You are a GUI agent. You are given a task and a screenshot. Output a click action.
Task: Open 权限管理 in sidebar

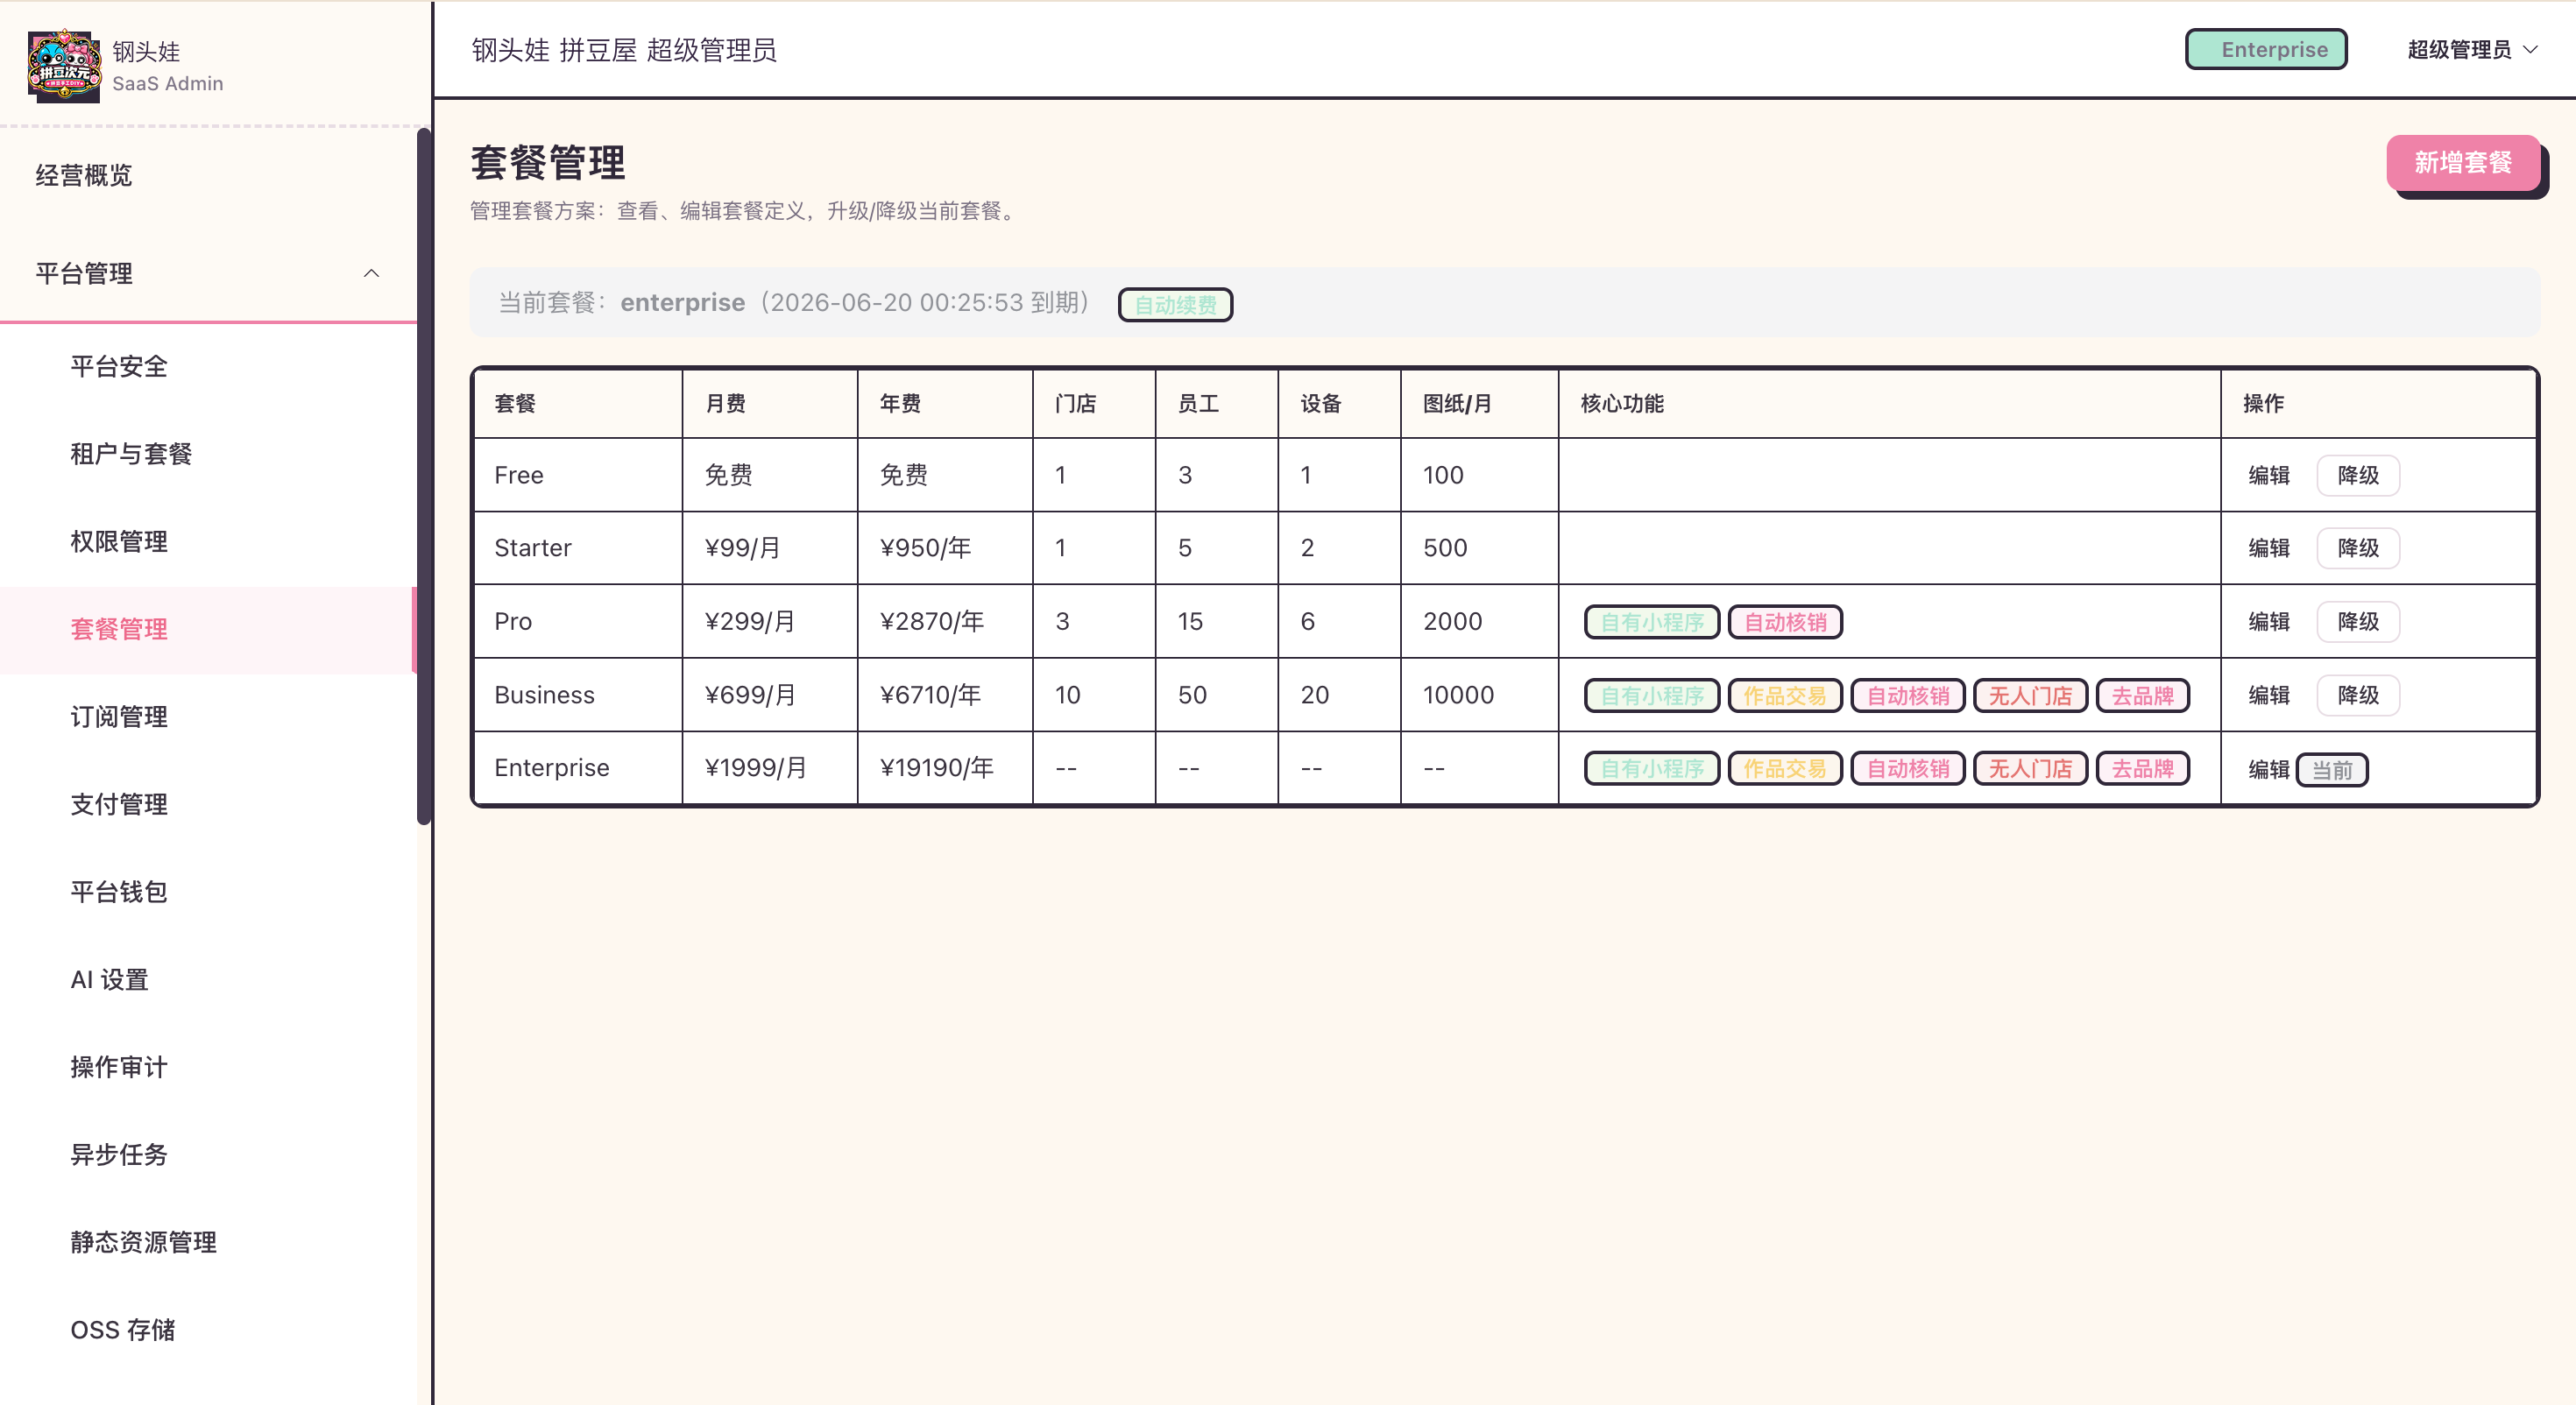(x=208, y=541)
